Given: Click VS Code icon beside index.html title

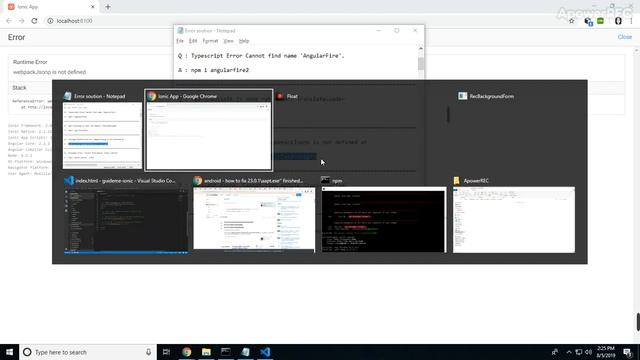Looking at the screenshot, I should coord(69,180).
